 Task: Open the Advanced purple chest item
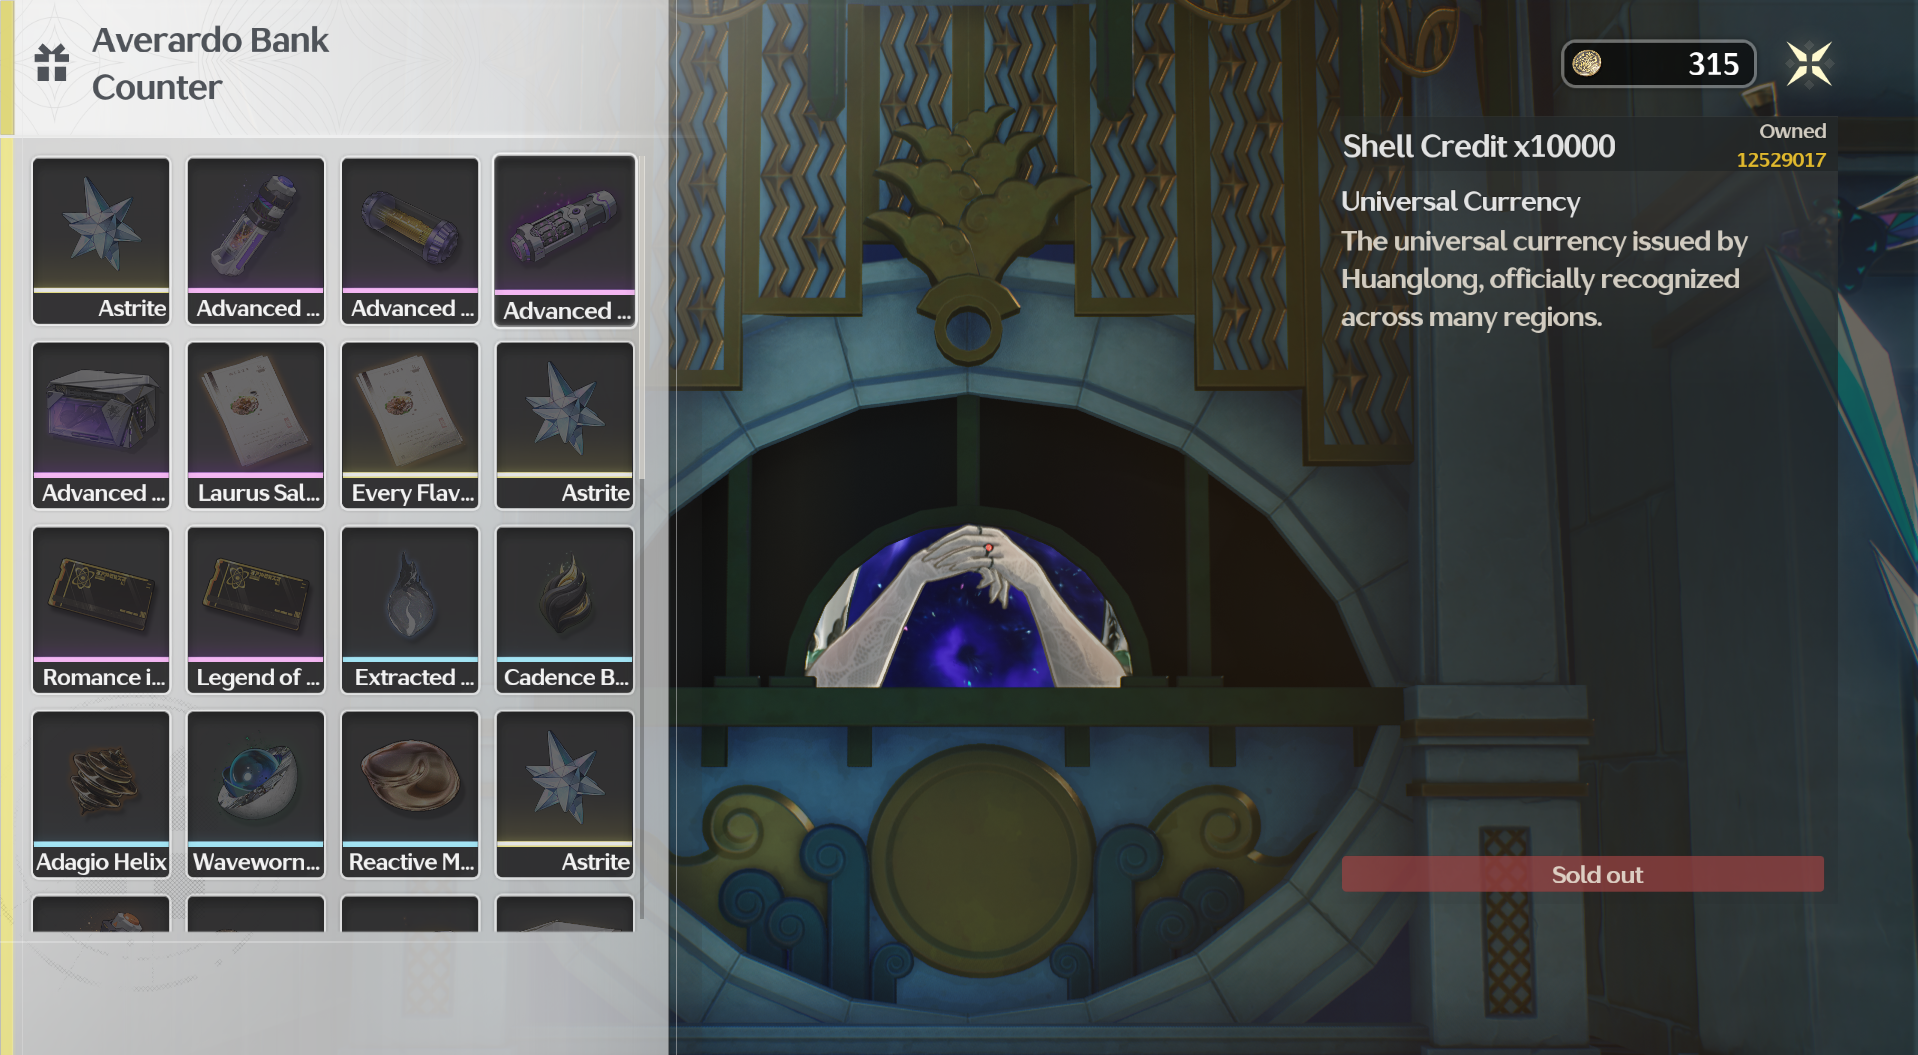click(x=101, y=425)
